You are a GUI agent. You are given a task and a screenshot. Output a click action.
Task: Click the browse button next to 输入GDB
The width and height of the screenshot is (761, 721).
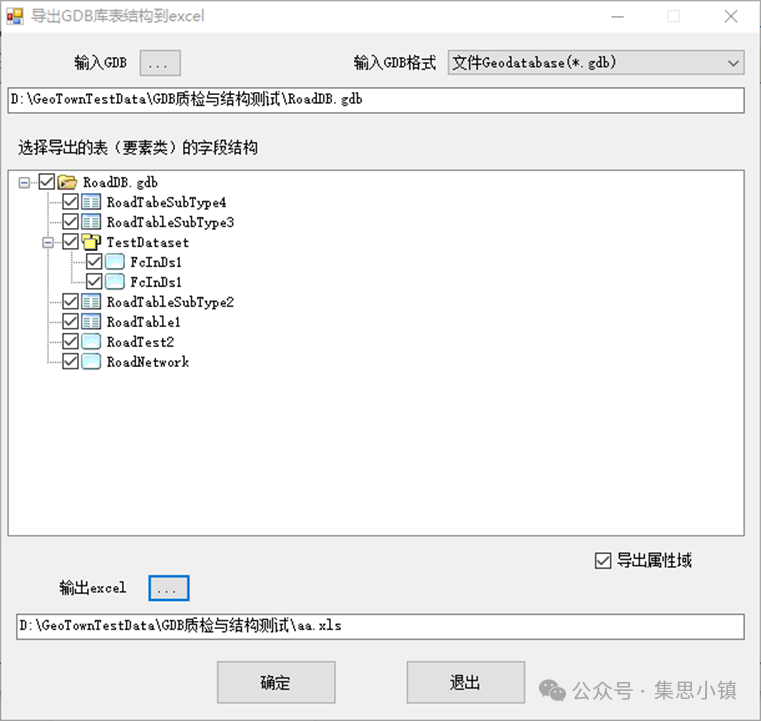click(160, 63)
